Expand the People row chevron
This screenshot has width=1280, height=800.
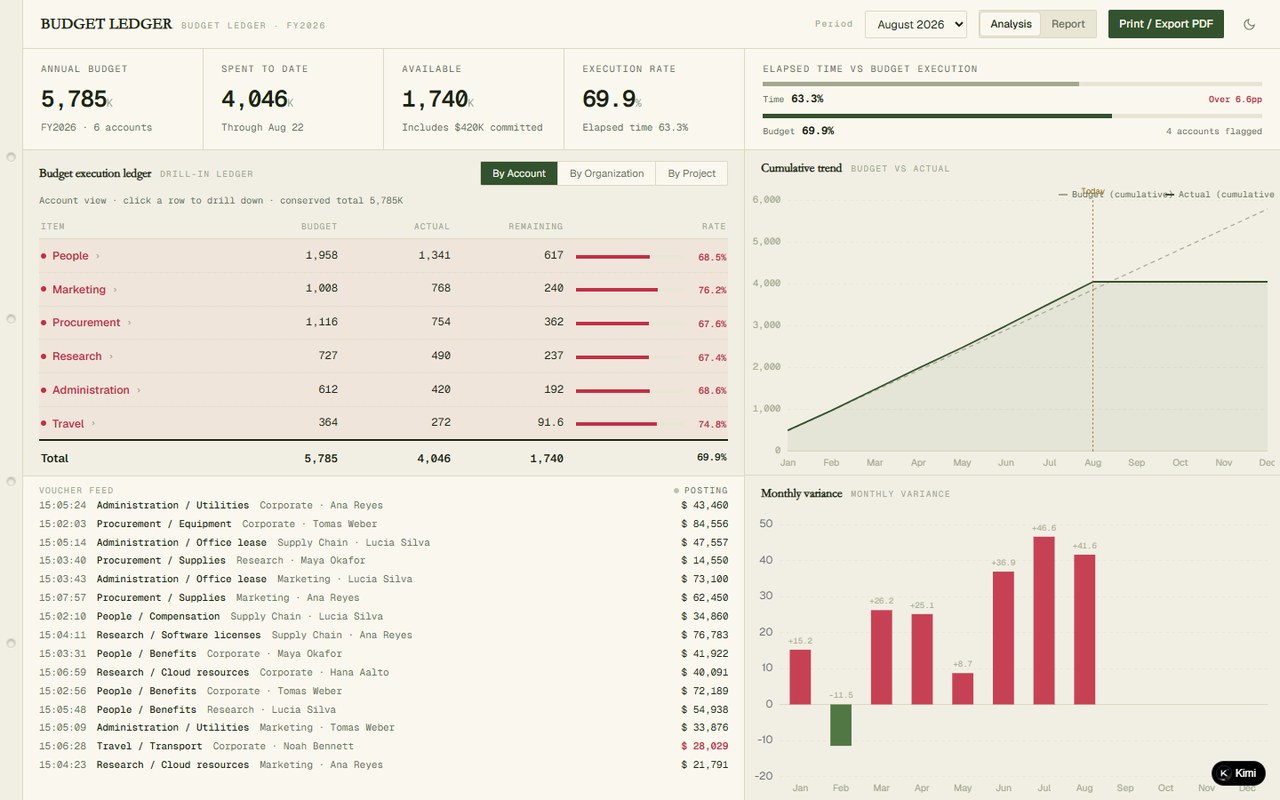[x=97, y=256]
